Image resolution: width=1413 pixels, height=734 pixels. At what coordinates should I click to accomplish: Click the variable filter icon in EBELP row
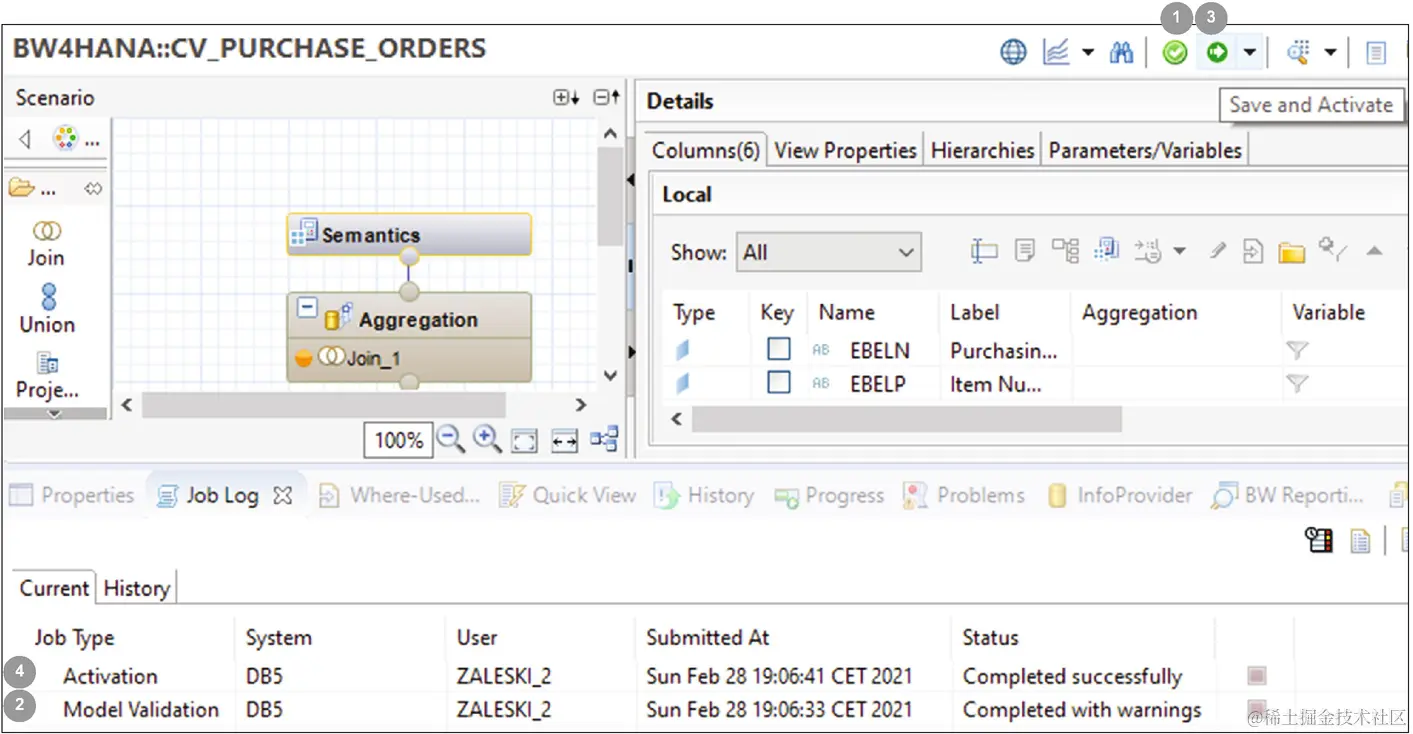point(1297,383)
